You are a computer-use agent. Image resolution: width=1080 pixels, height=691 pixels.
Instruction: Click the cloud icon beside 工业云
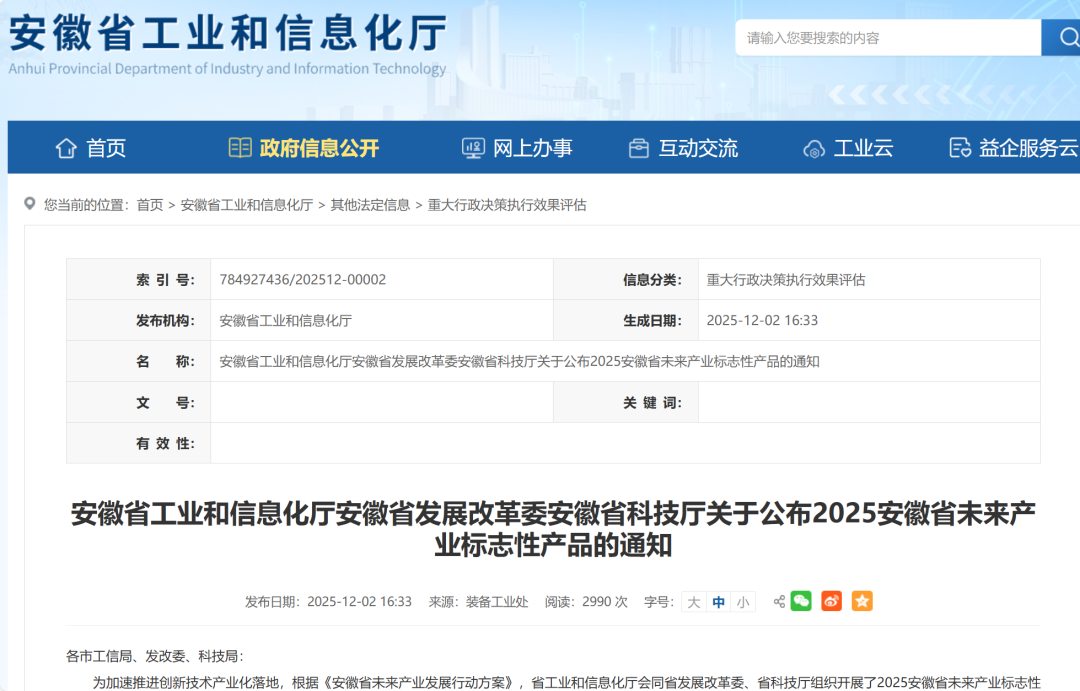click(814, 149)
